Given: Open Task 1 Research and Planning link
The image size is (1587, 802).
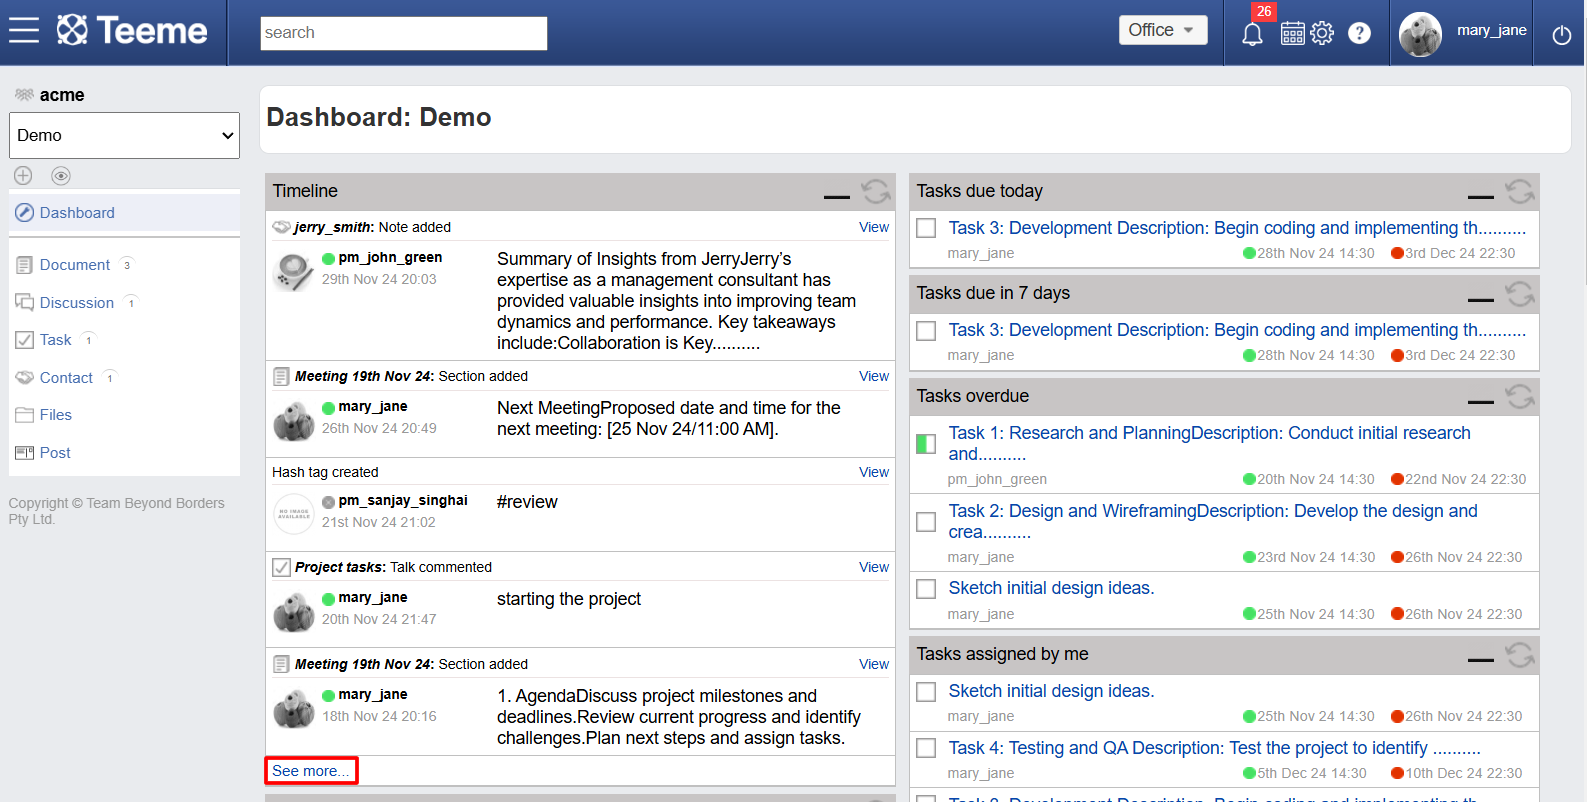Looking at the screenshot, I should click(x=1209, y=443).
